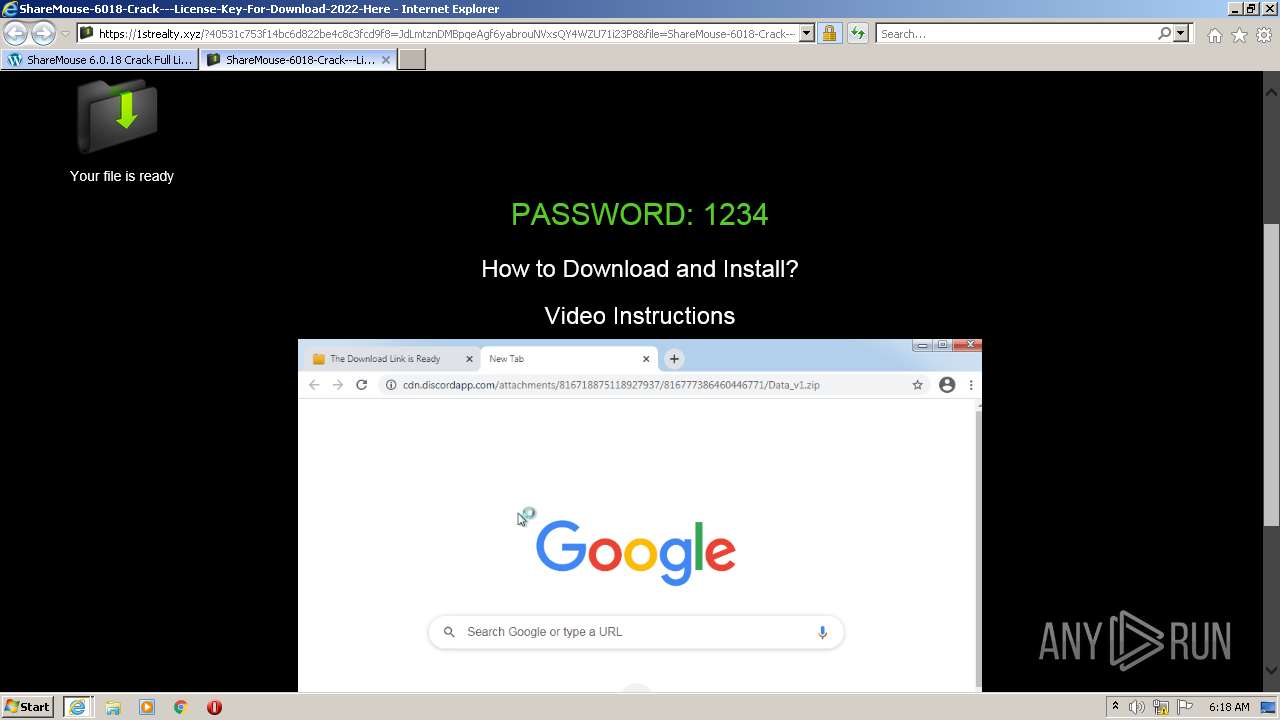Open the media player taskbar icon
This screenshot has width=1280, height=720.
(147, 707)
